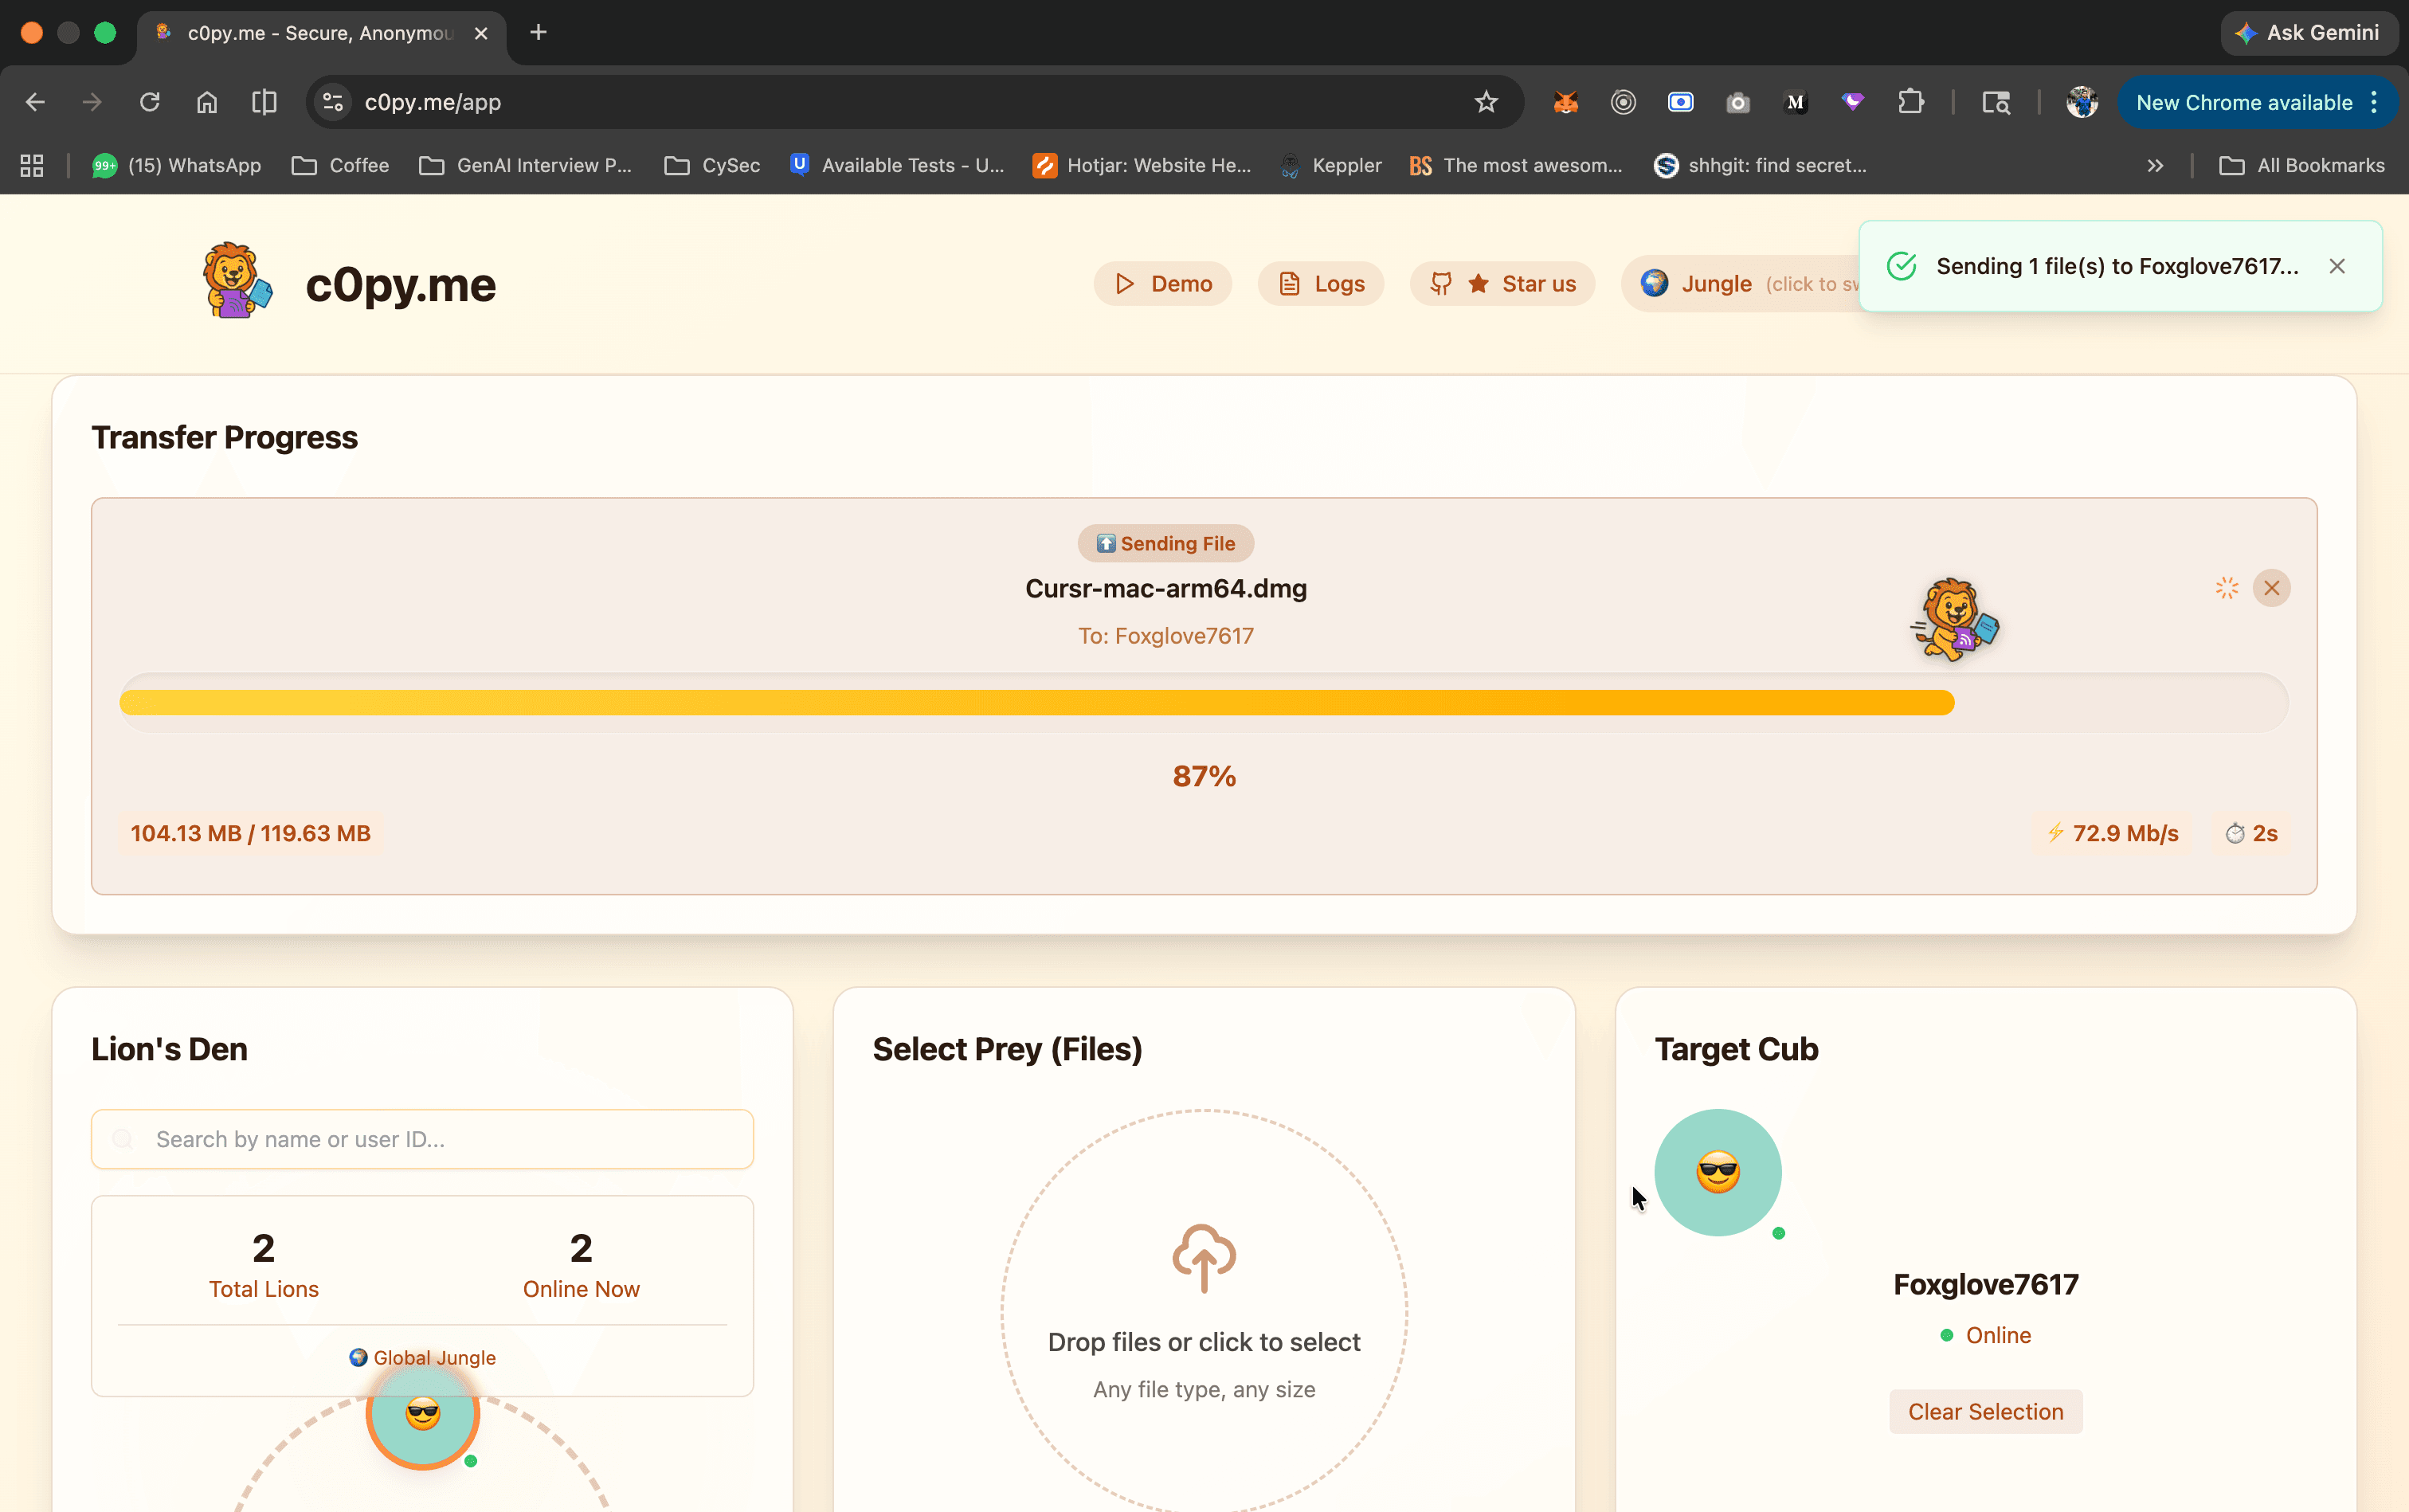Open The most awesome bookmark

[1515, 165]
